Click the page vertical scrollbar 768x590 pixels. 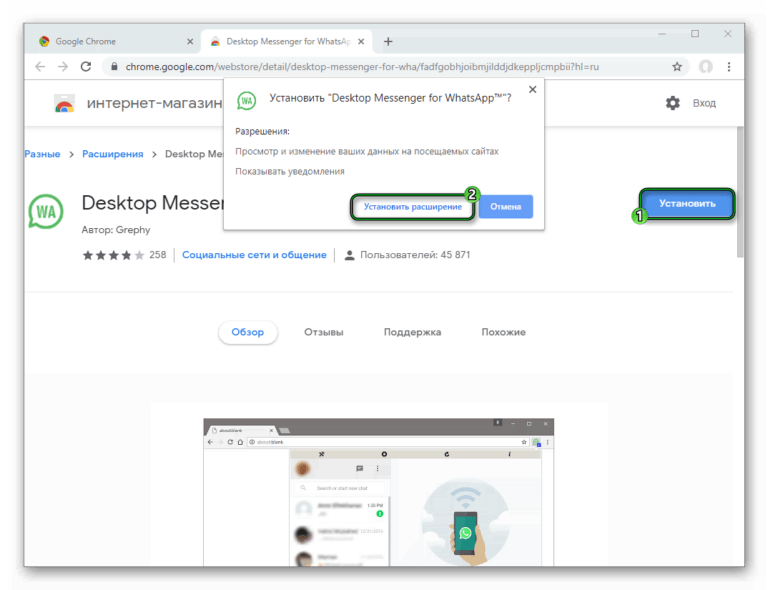click(740, 192)
